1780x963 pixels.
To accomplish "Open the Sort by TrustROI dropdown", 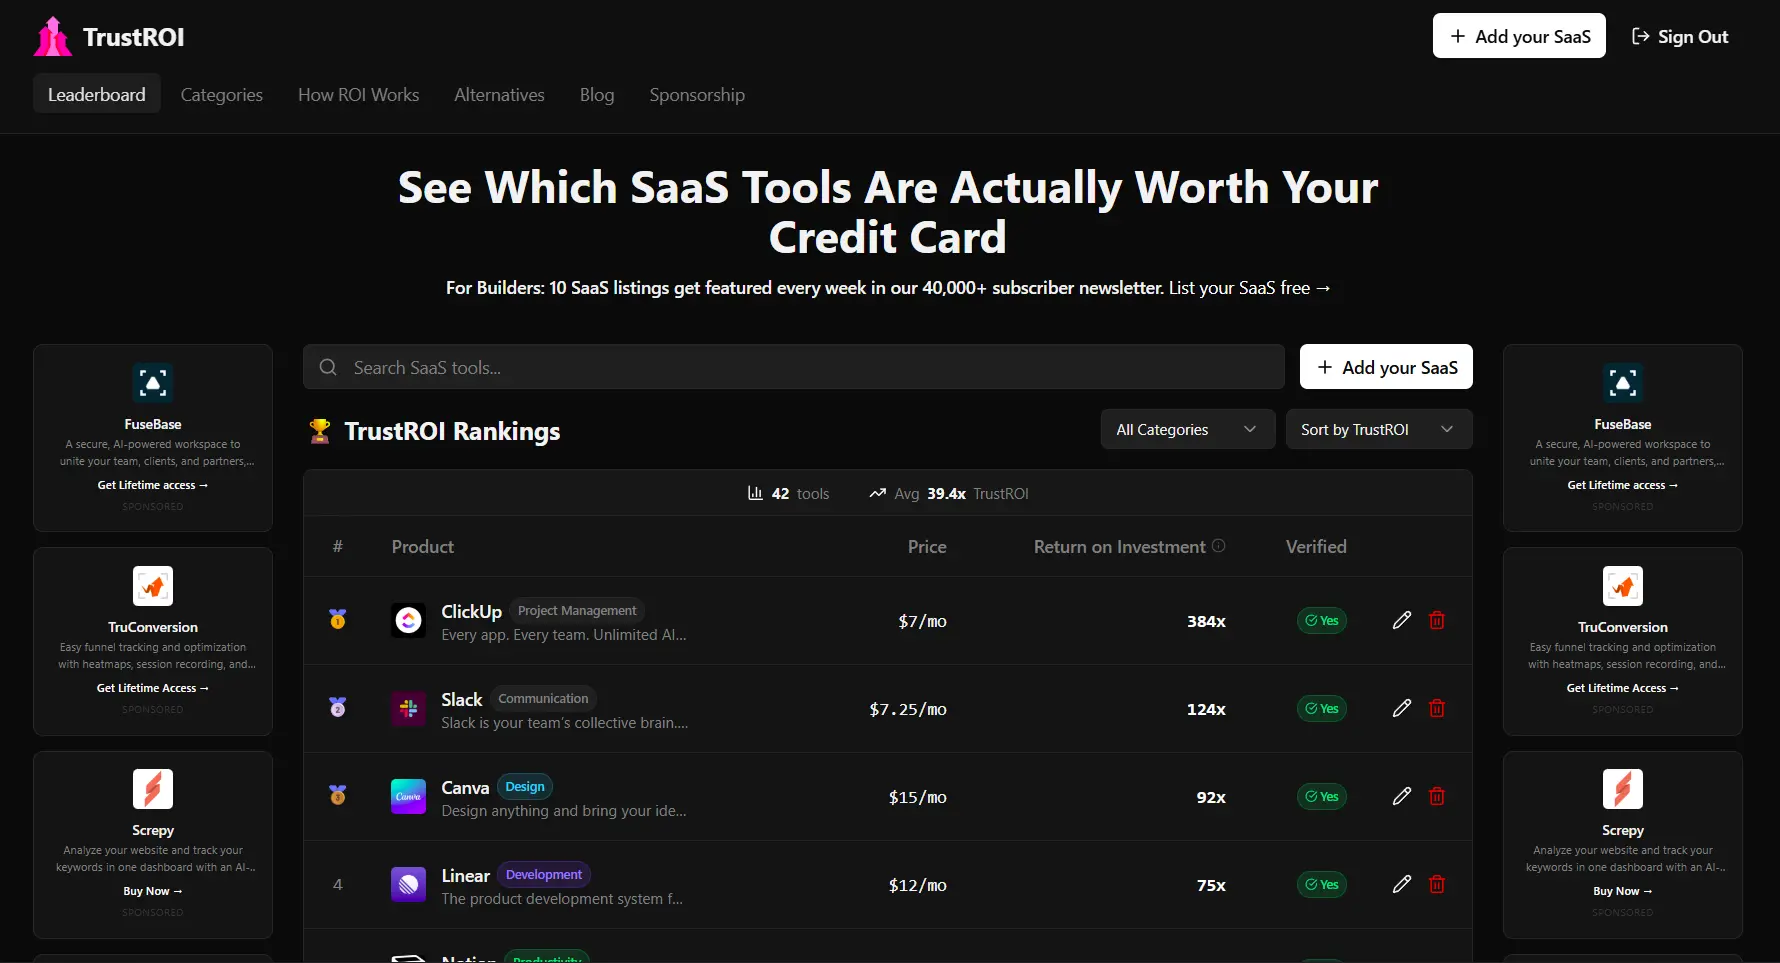I will [1379, 429].
